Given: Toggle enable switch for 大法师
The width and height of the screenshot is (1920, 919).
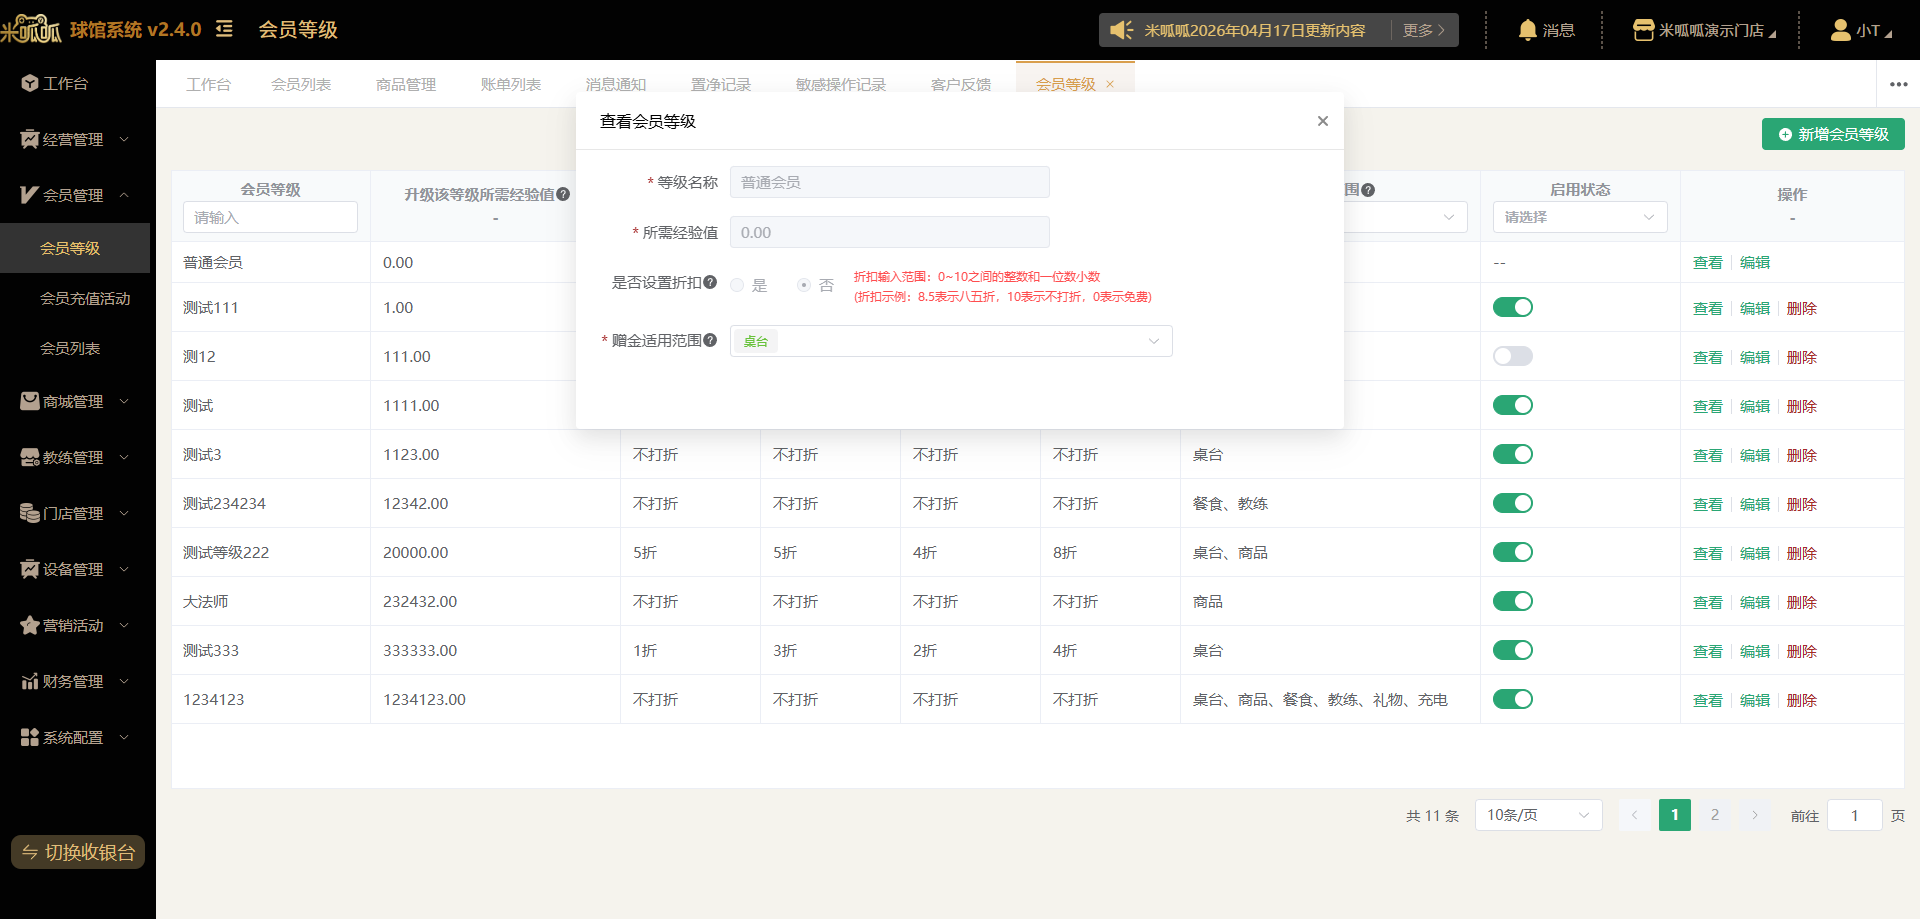Looking at the screenshot, I should [x=1513, y=601].
